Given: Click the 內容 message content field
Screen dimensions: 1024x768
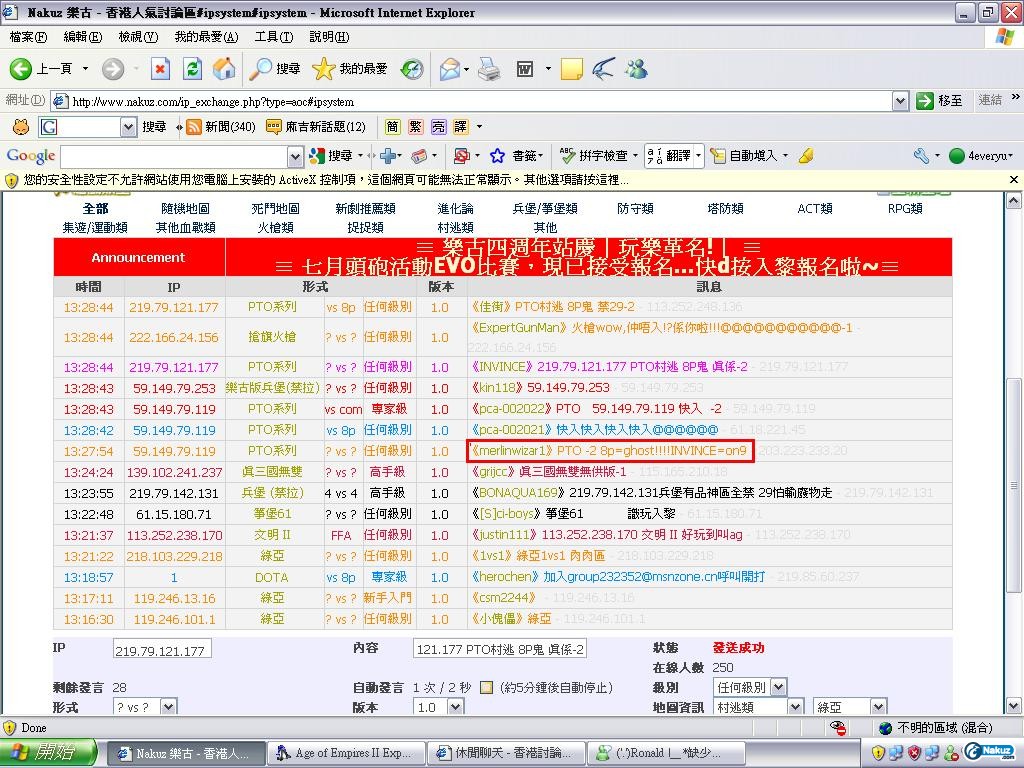Looking at the screenshot, I should pyautogui.click(x=500, y=650).
